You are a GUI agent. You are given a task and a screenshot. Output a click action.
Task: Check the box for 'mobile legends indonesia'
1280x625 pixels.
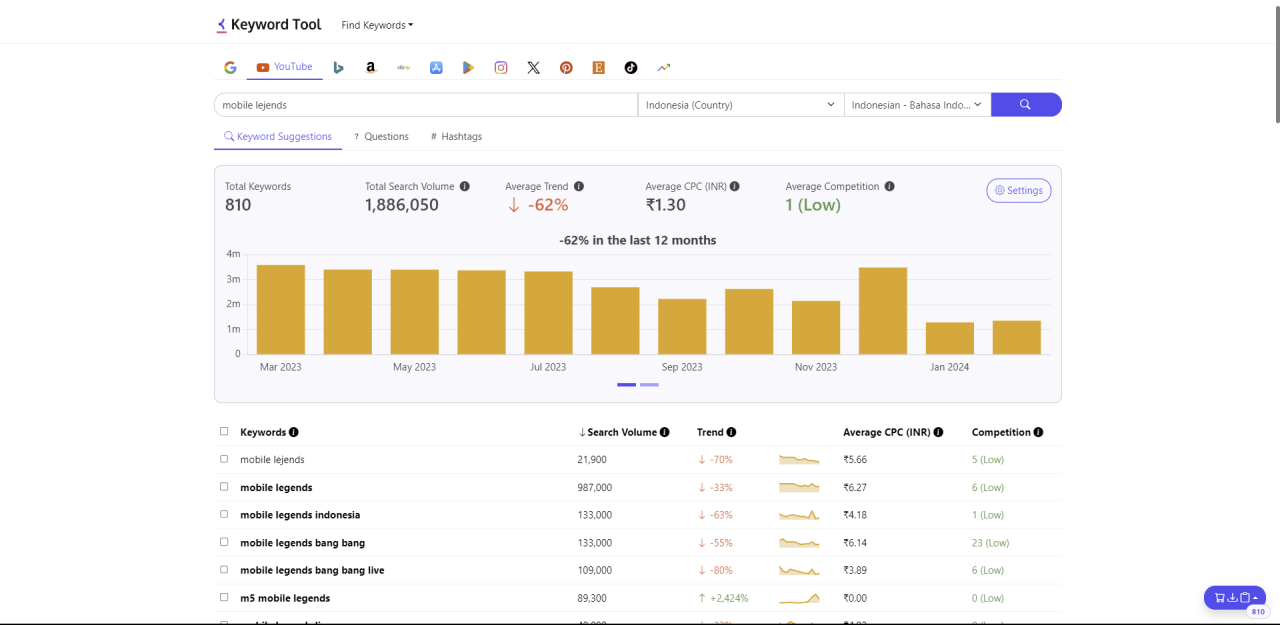224,515
